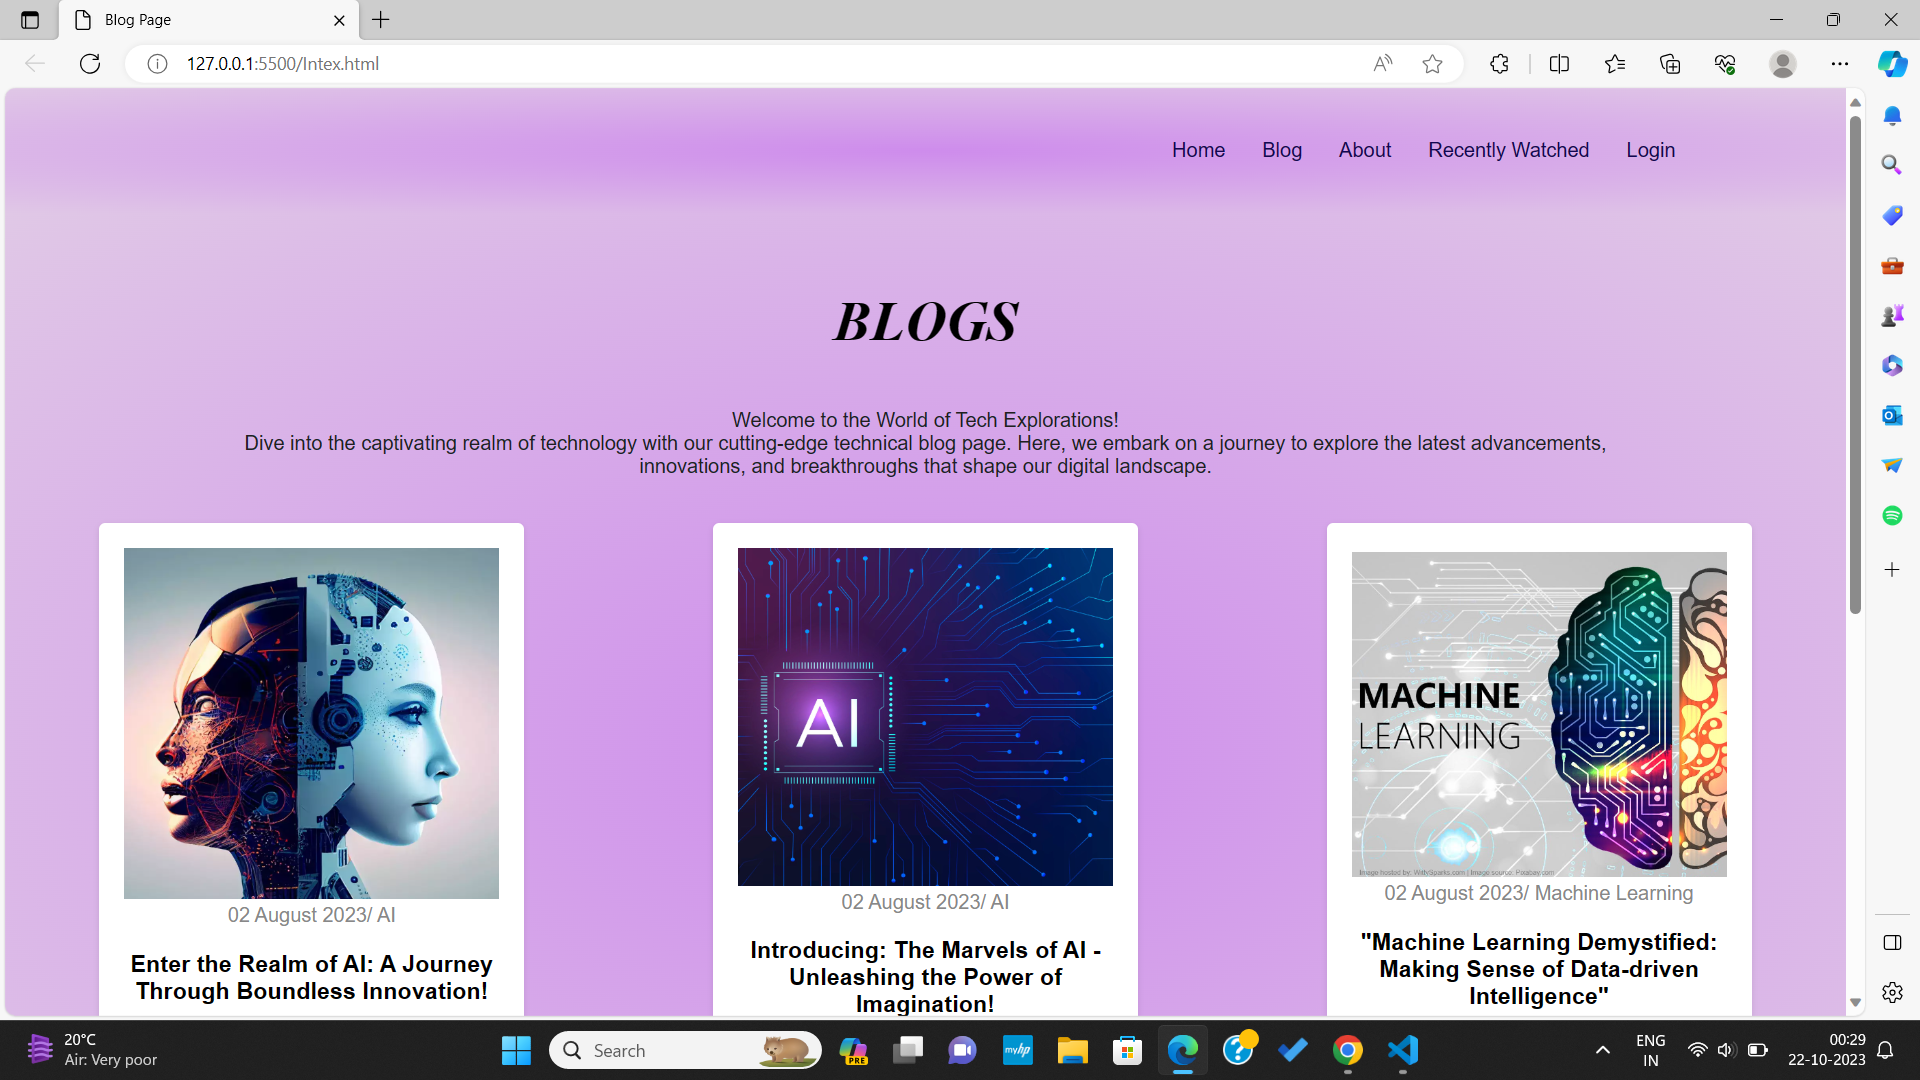Expand hidden system tray icons chevron

click(x=1602, y=1050)
